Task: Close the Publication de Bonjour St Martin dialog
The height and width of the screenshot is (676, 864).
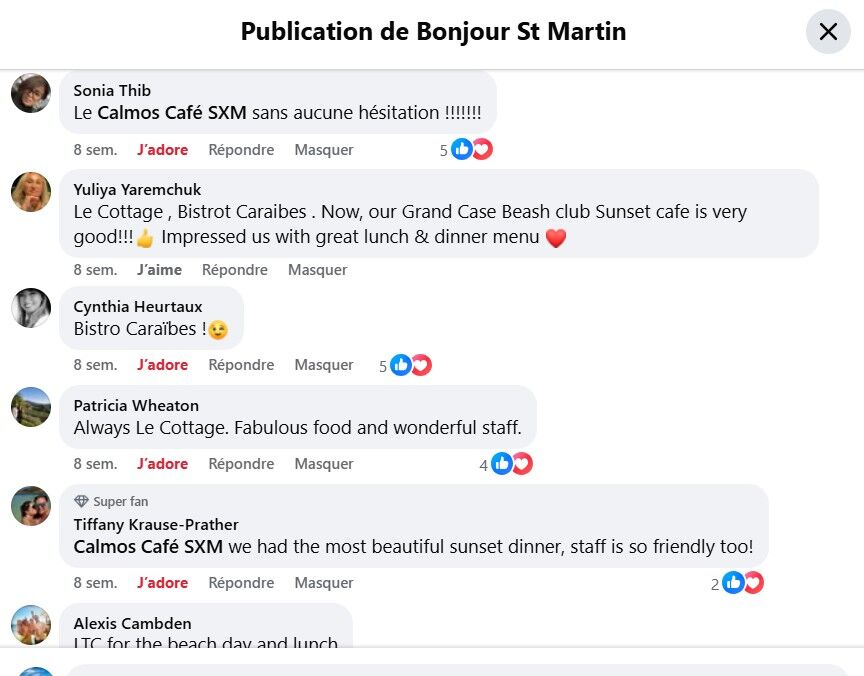Action: pyautogui.click(x=828, y=32)
